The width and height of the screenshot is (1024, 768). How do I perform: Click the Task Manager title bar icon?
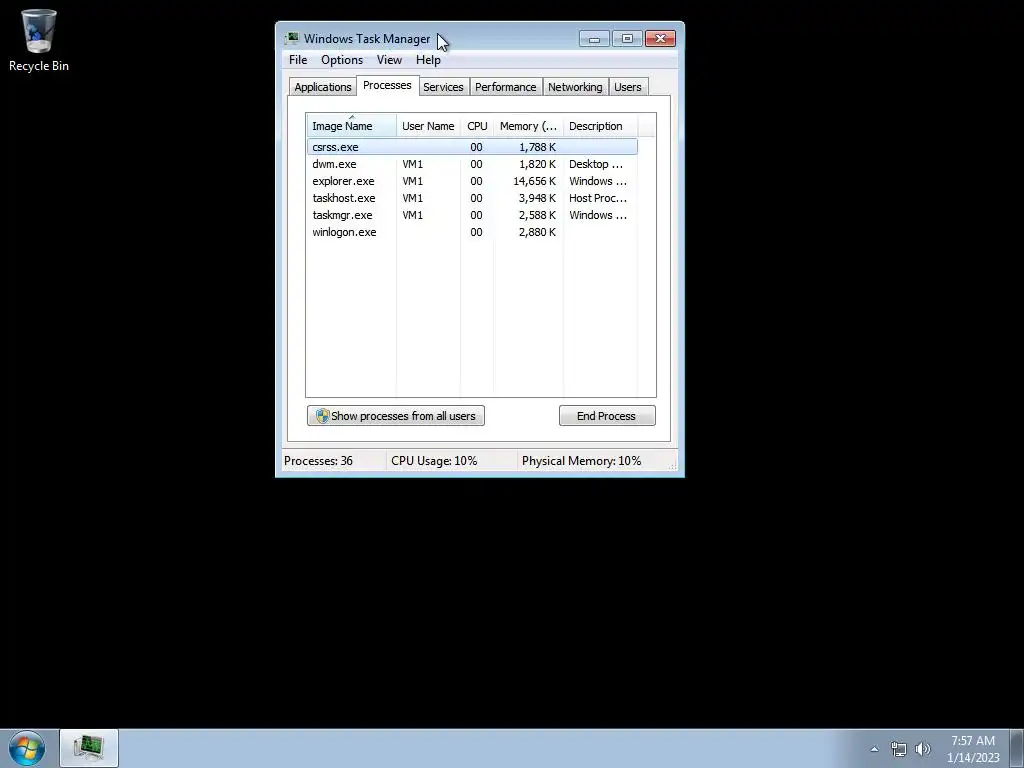tap(292, 39)
